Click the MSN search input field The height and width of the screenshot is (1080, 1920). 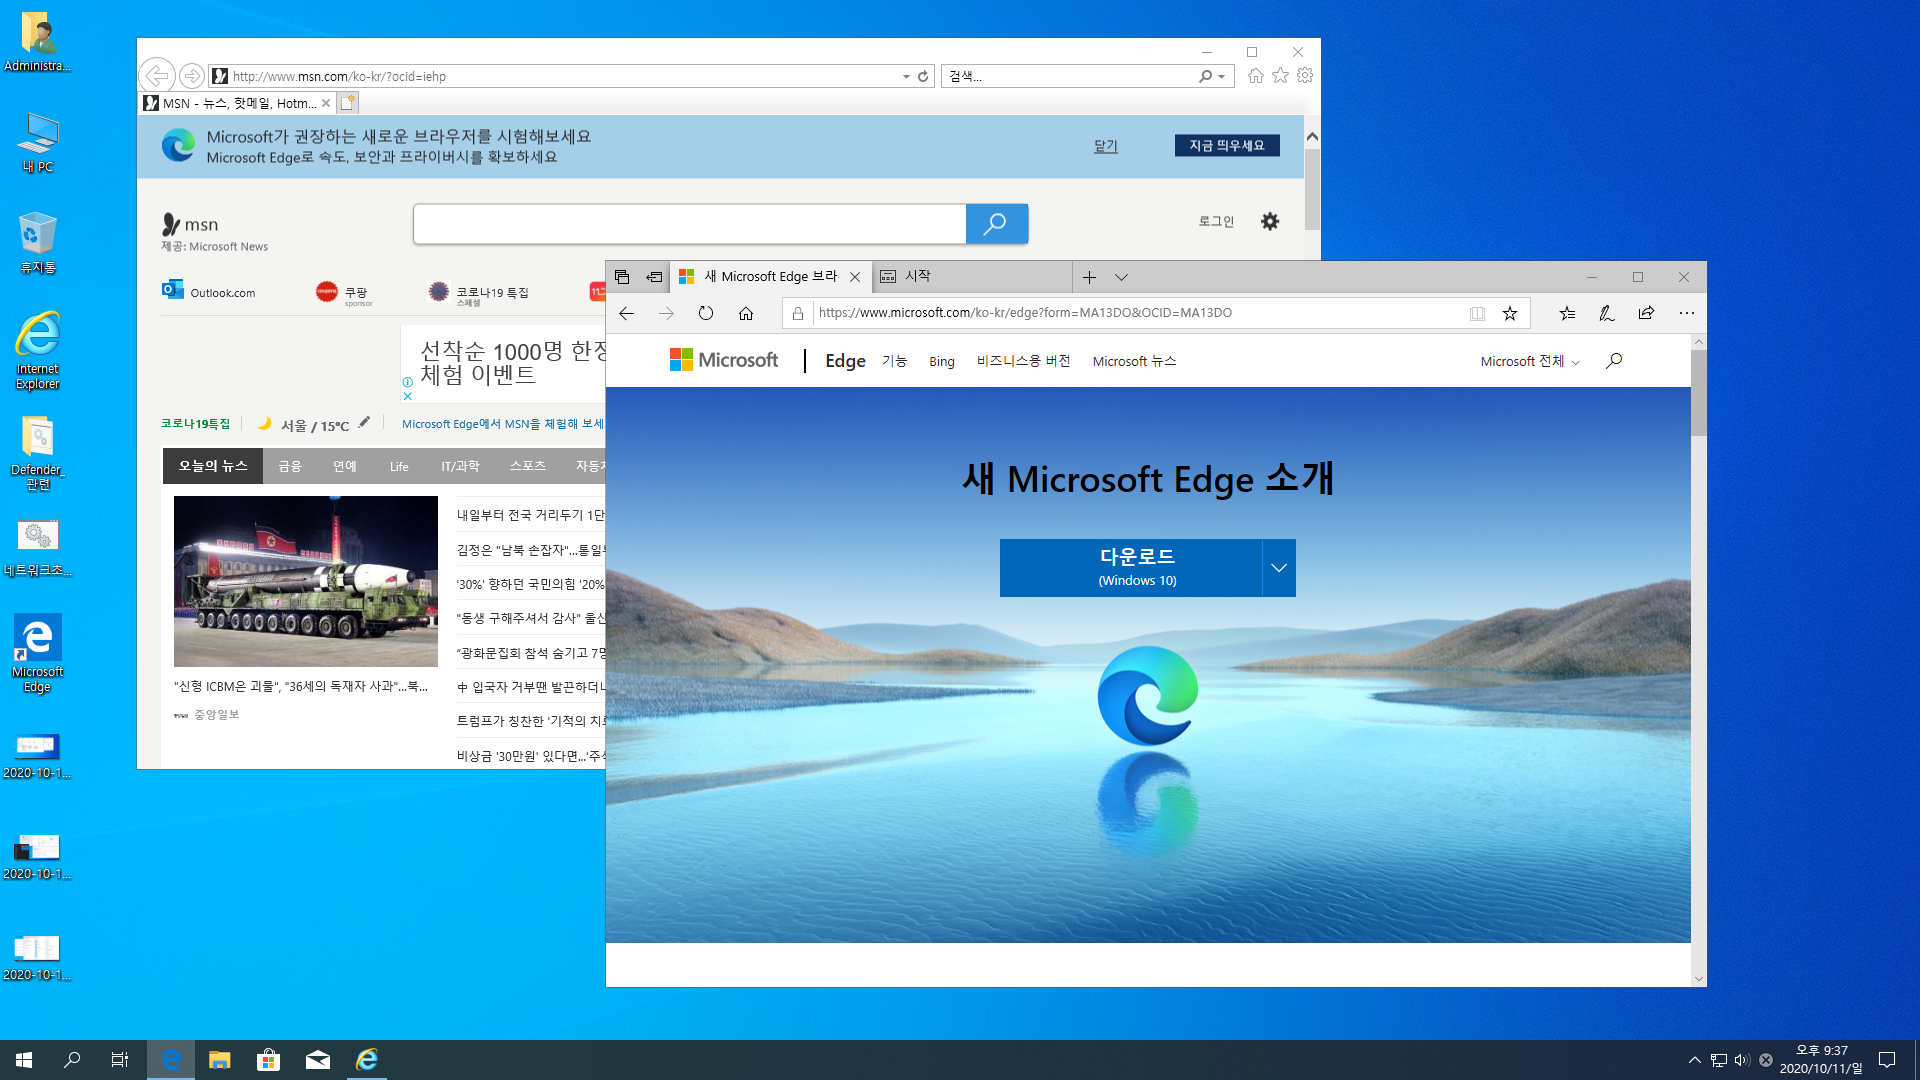(x=689, y=224)
